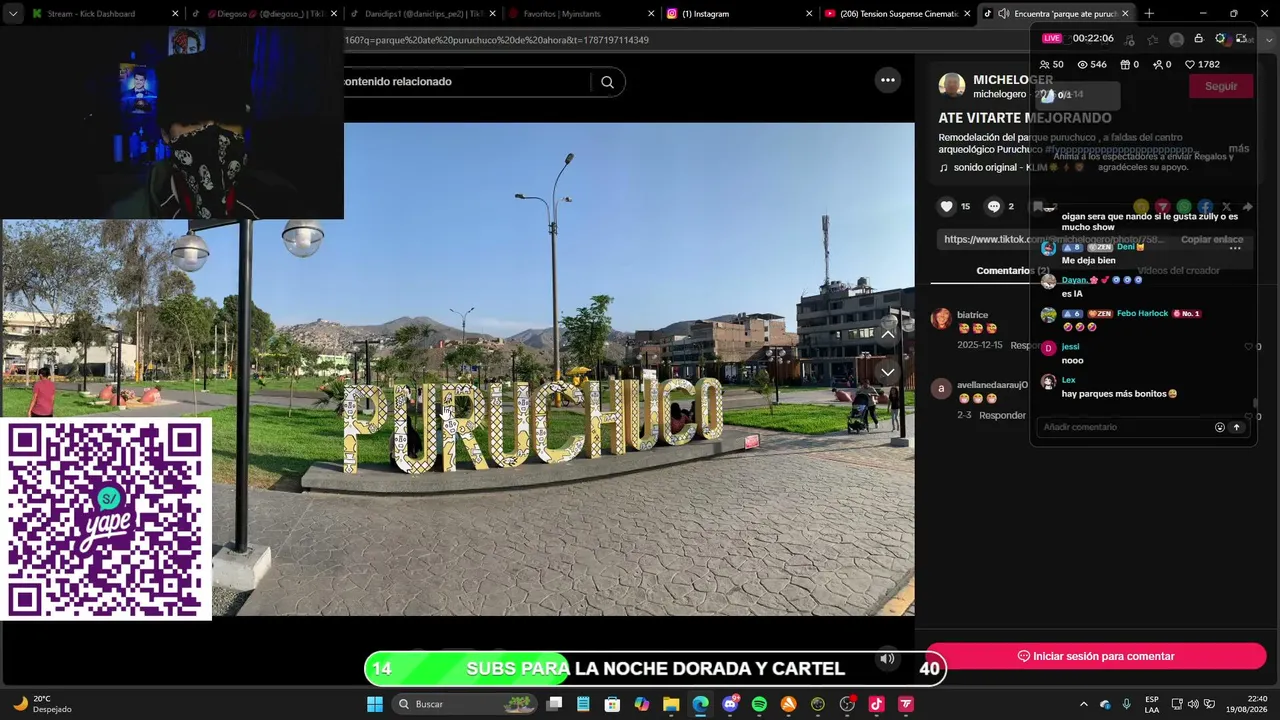Viewport: 1280px width, 720px height.
Task: Mute the video with the speaker icon
Action: (887, 659)
